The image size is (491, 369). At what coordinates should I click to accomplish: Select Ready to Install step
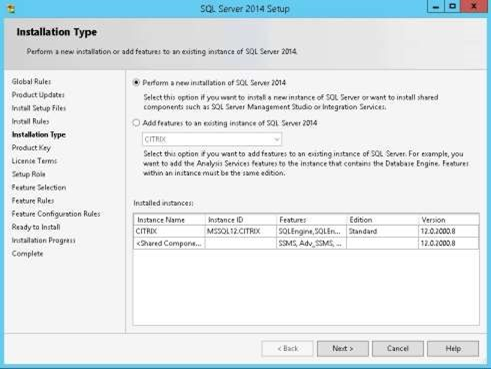tap(36, 227)
